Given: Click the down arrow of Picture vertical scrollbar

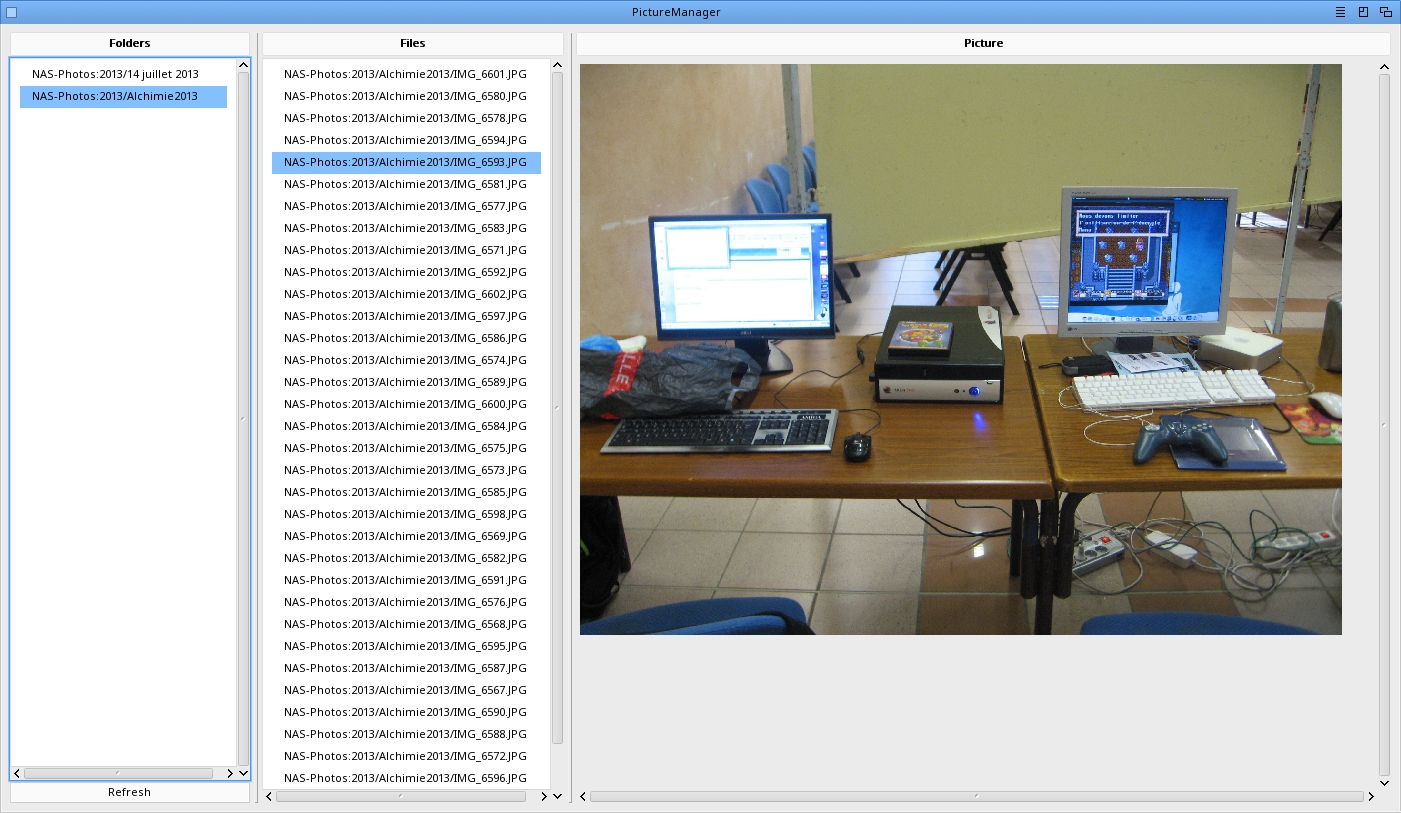Looking at the screenshot, I should point(1384,783).
